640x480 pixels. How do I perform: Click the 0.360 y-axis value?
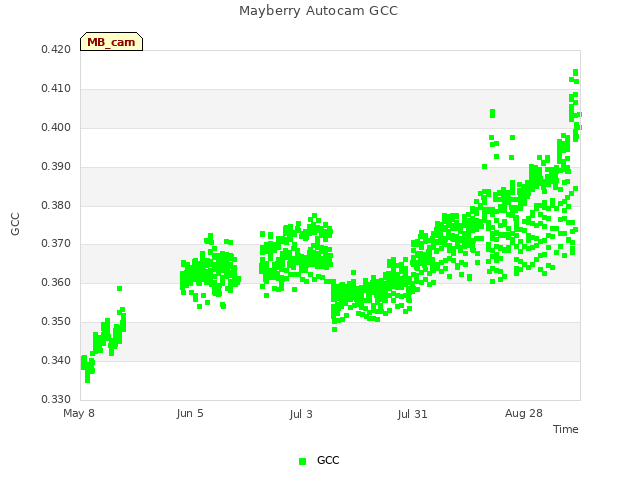point(56,282)
